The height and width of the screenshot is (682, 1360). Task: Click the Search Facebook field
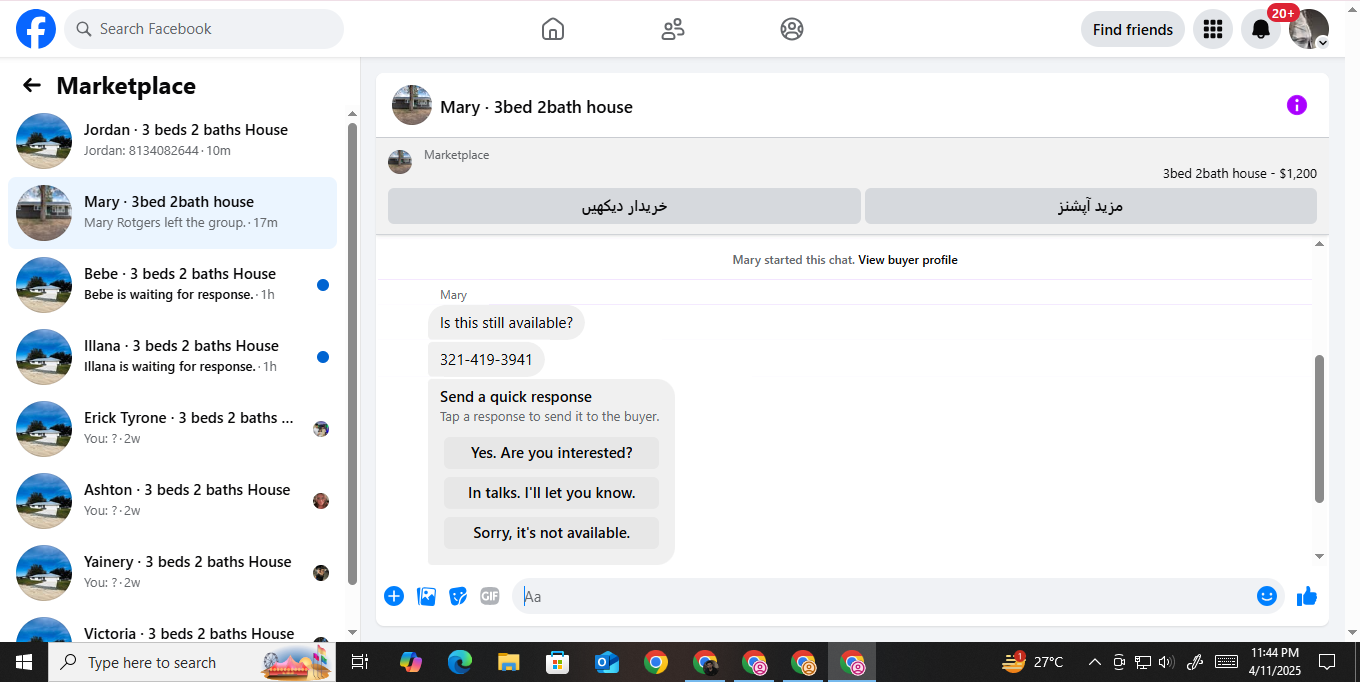204,29
